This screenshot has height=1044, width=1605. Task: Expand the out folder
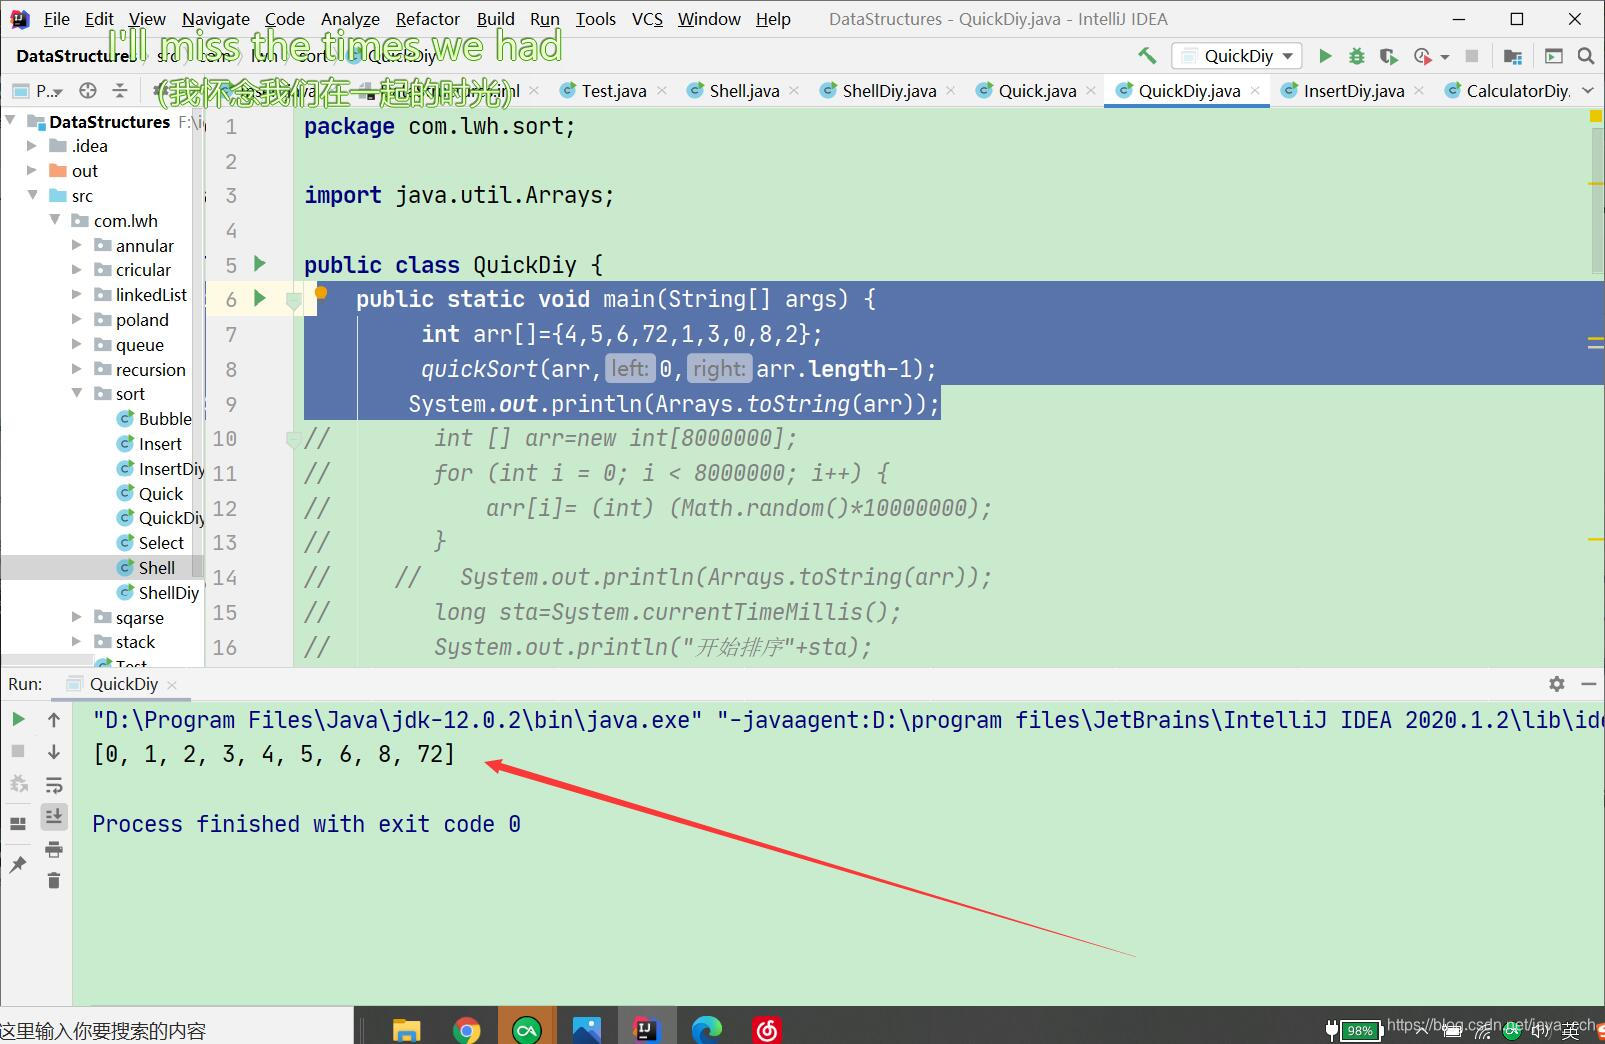pyautogui.click(x=32, y=171)
